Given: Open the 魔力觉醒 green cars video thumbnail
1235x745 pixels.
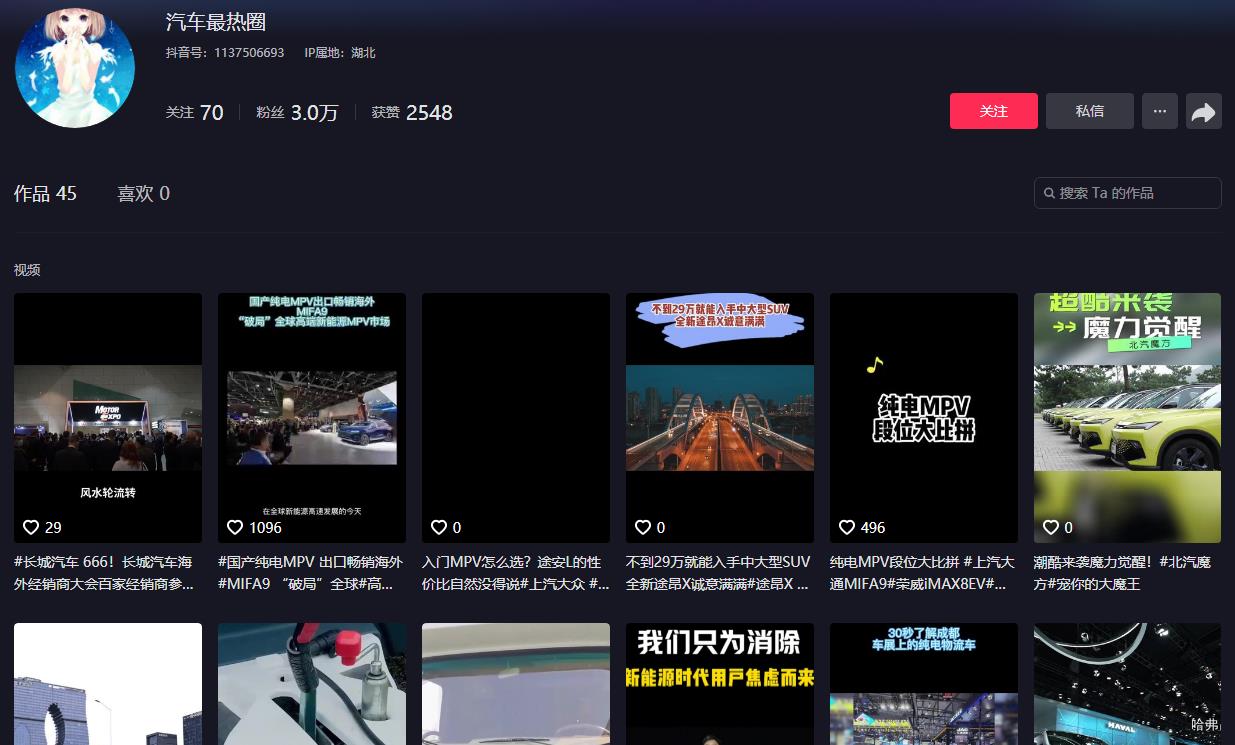Looking at the screenshot, I should pos(1127,418).
